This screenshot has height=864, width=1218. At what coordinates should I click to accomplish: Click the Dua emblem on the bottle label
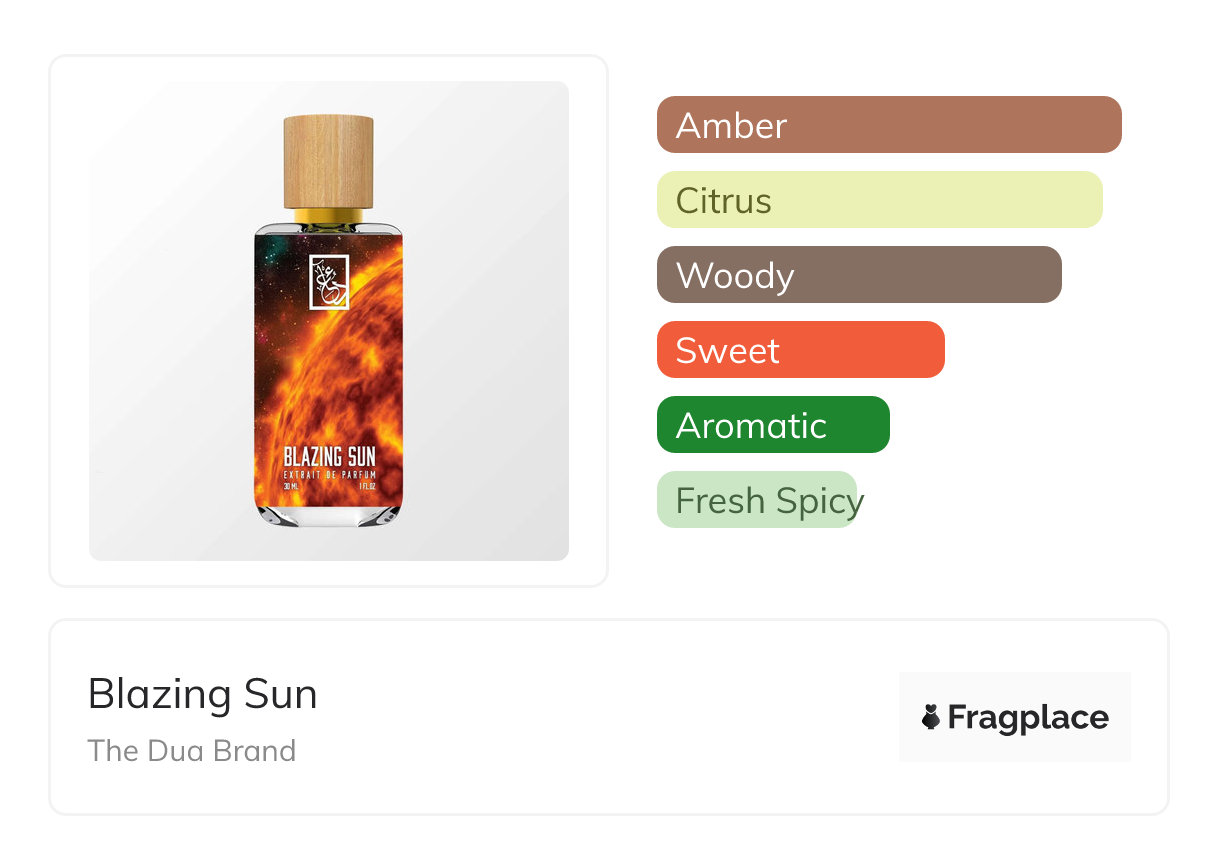(328, 282)
